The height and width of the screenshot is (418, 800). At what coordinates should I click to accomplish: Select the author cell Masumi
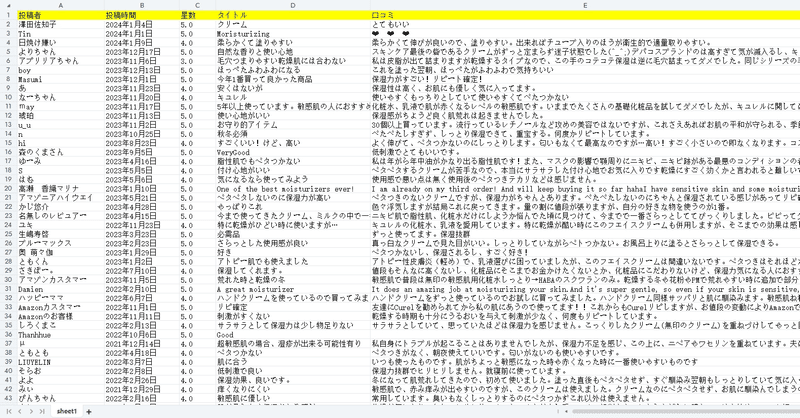[60, 79]
